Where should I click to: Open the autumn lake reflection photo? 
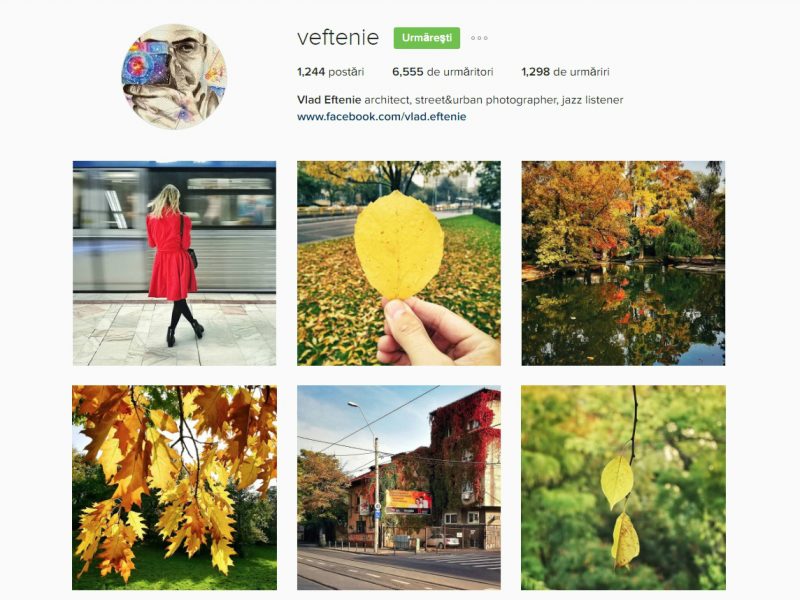[x=623, y=263]
